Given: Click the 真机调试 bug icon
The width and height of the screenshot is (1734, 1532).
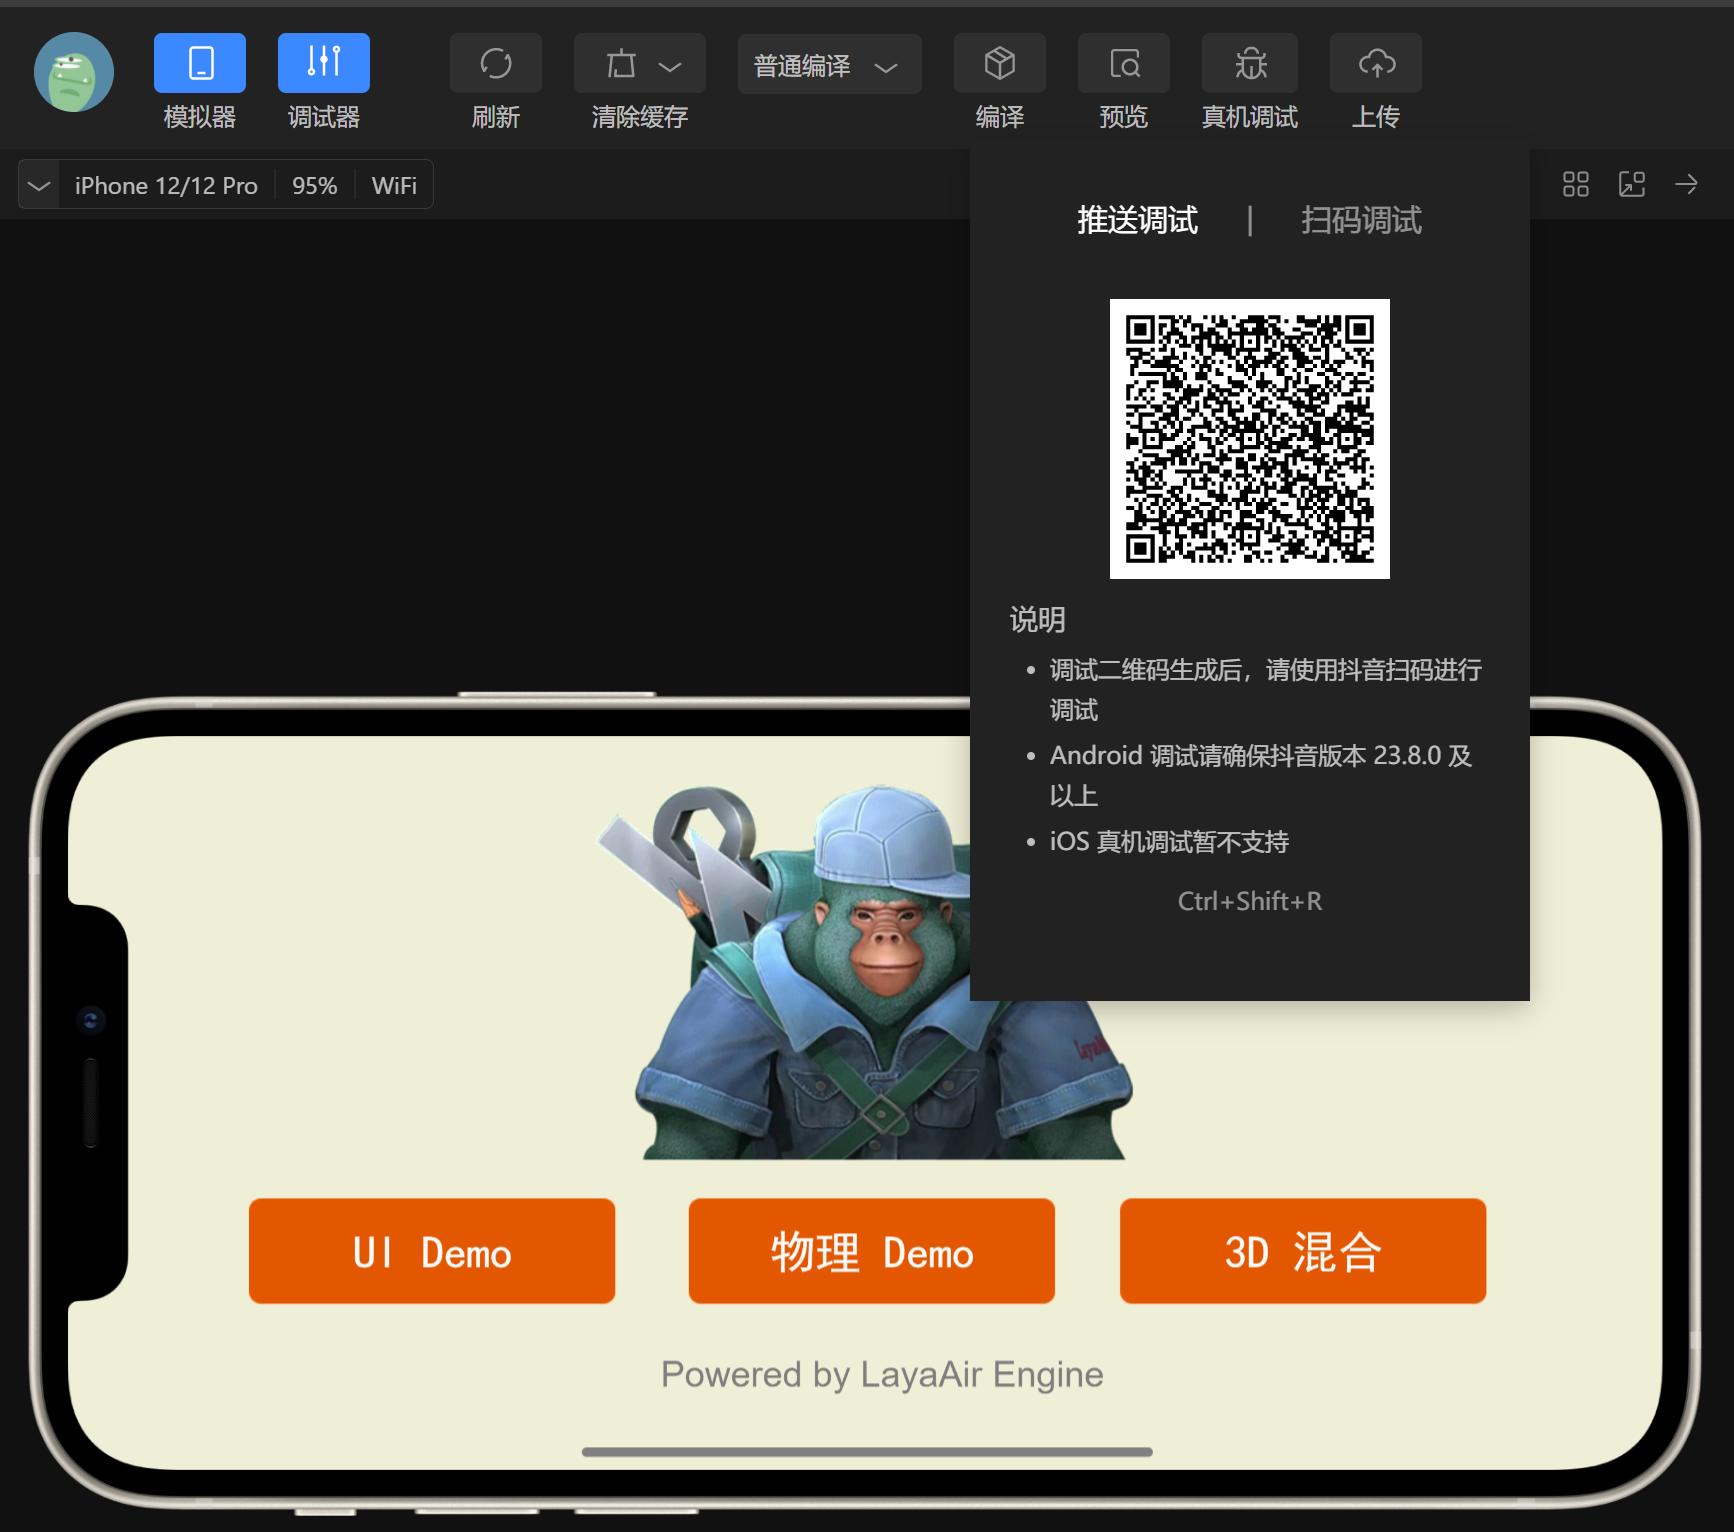Looking at the screenshot, I should [x=1249, y=63].
